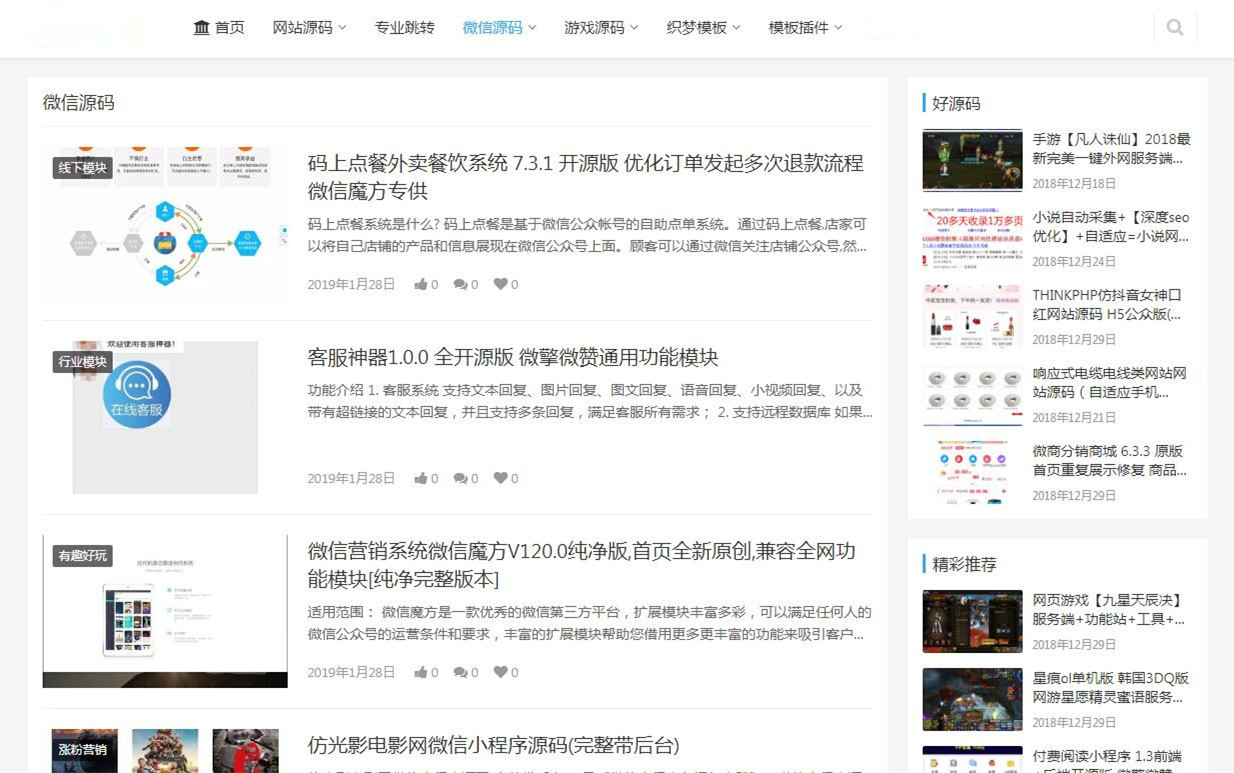Screen dimensions: 1234x773
Task: Click the 涨粉营销 category tag
Action: [x=82, y=750]
